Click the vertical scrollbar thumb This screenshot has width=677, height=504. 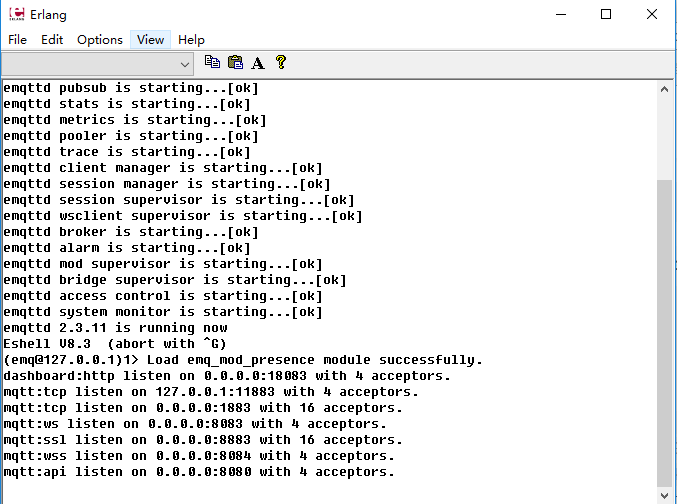[664, 333]
